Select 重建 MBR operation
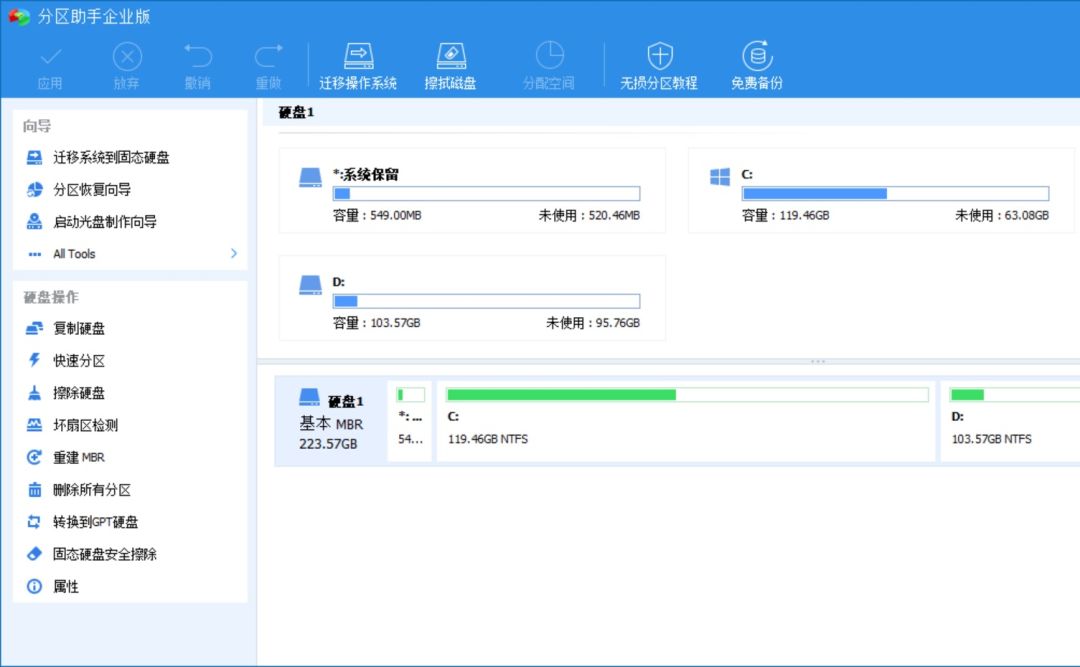 (65, 457)
